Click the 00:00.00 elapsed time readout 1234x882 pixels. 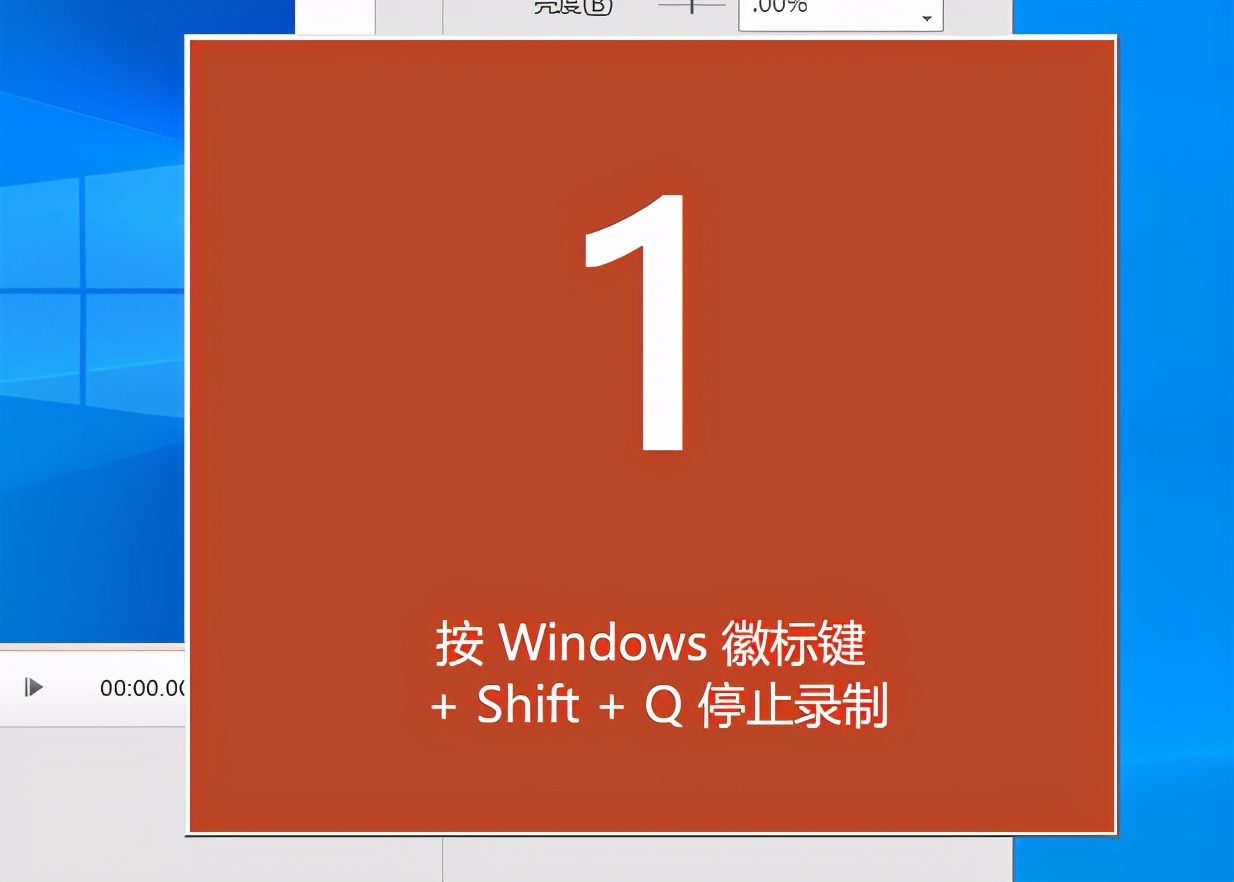coord(142,688)
